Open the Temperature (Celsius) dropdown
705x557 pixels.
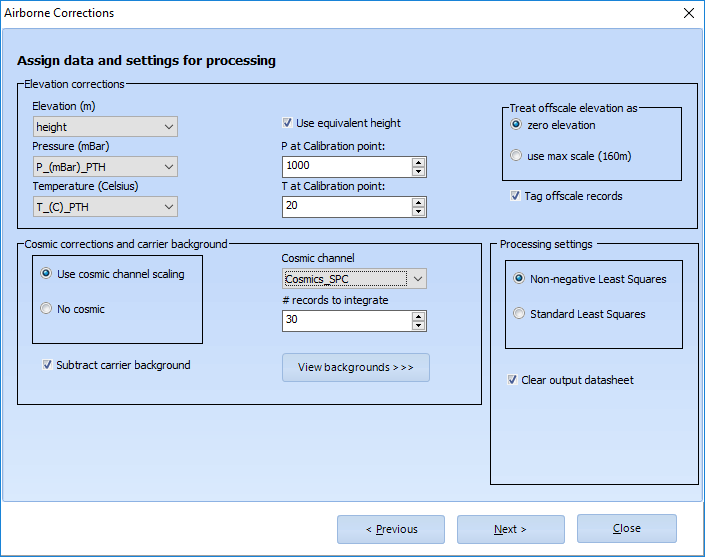point(105,207)
